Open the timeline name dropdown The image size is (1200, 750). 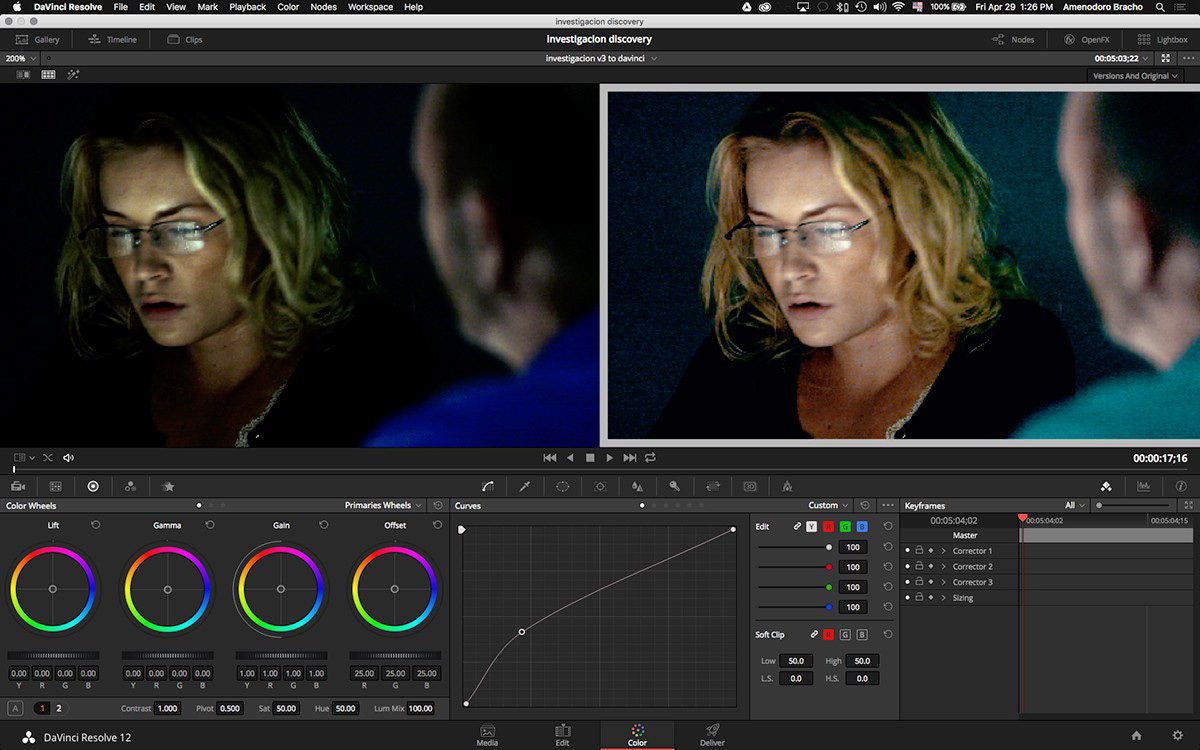[601, 59]
